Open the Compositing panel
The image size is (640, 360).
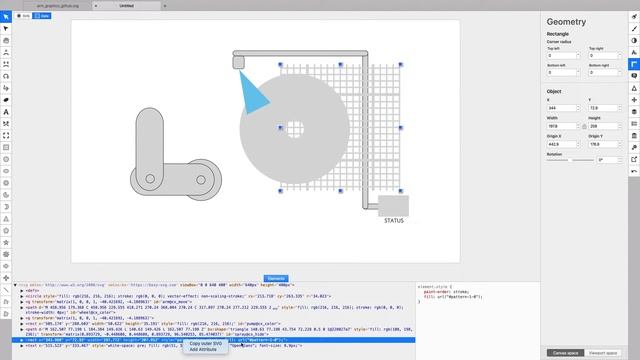coord(634,40)
